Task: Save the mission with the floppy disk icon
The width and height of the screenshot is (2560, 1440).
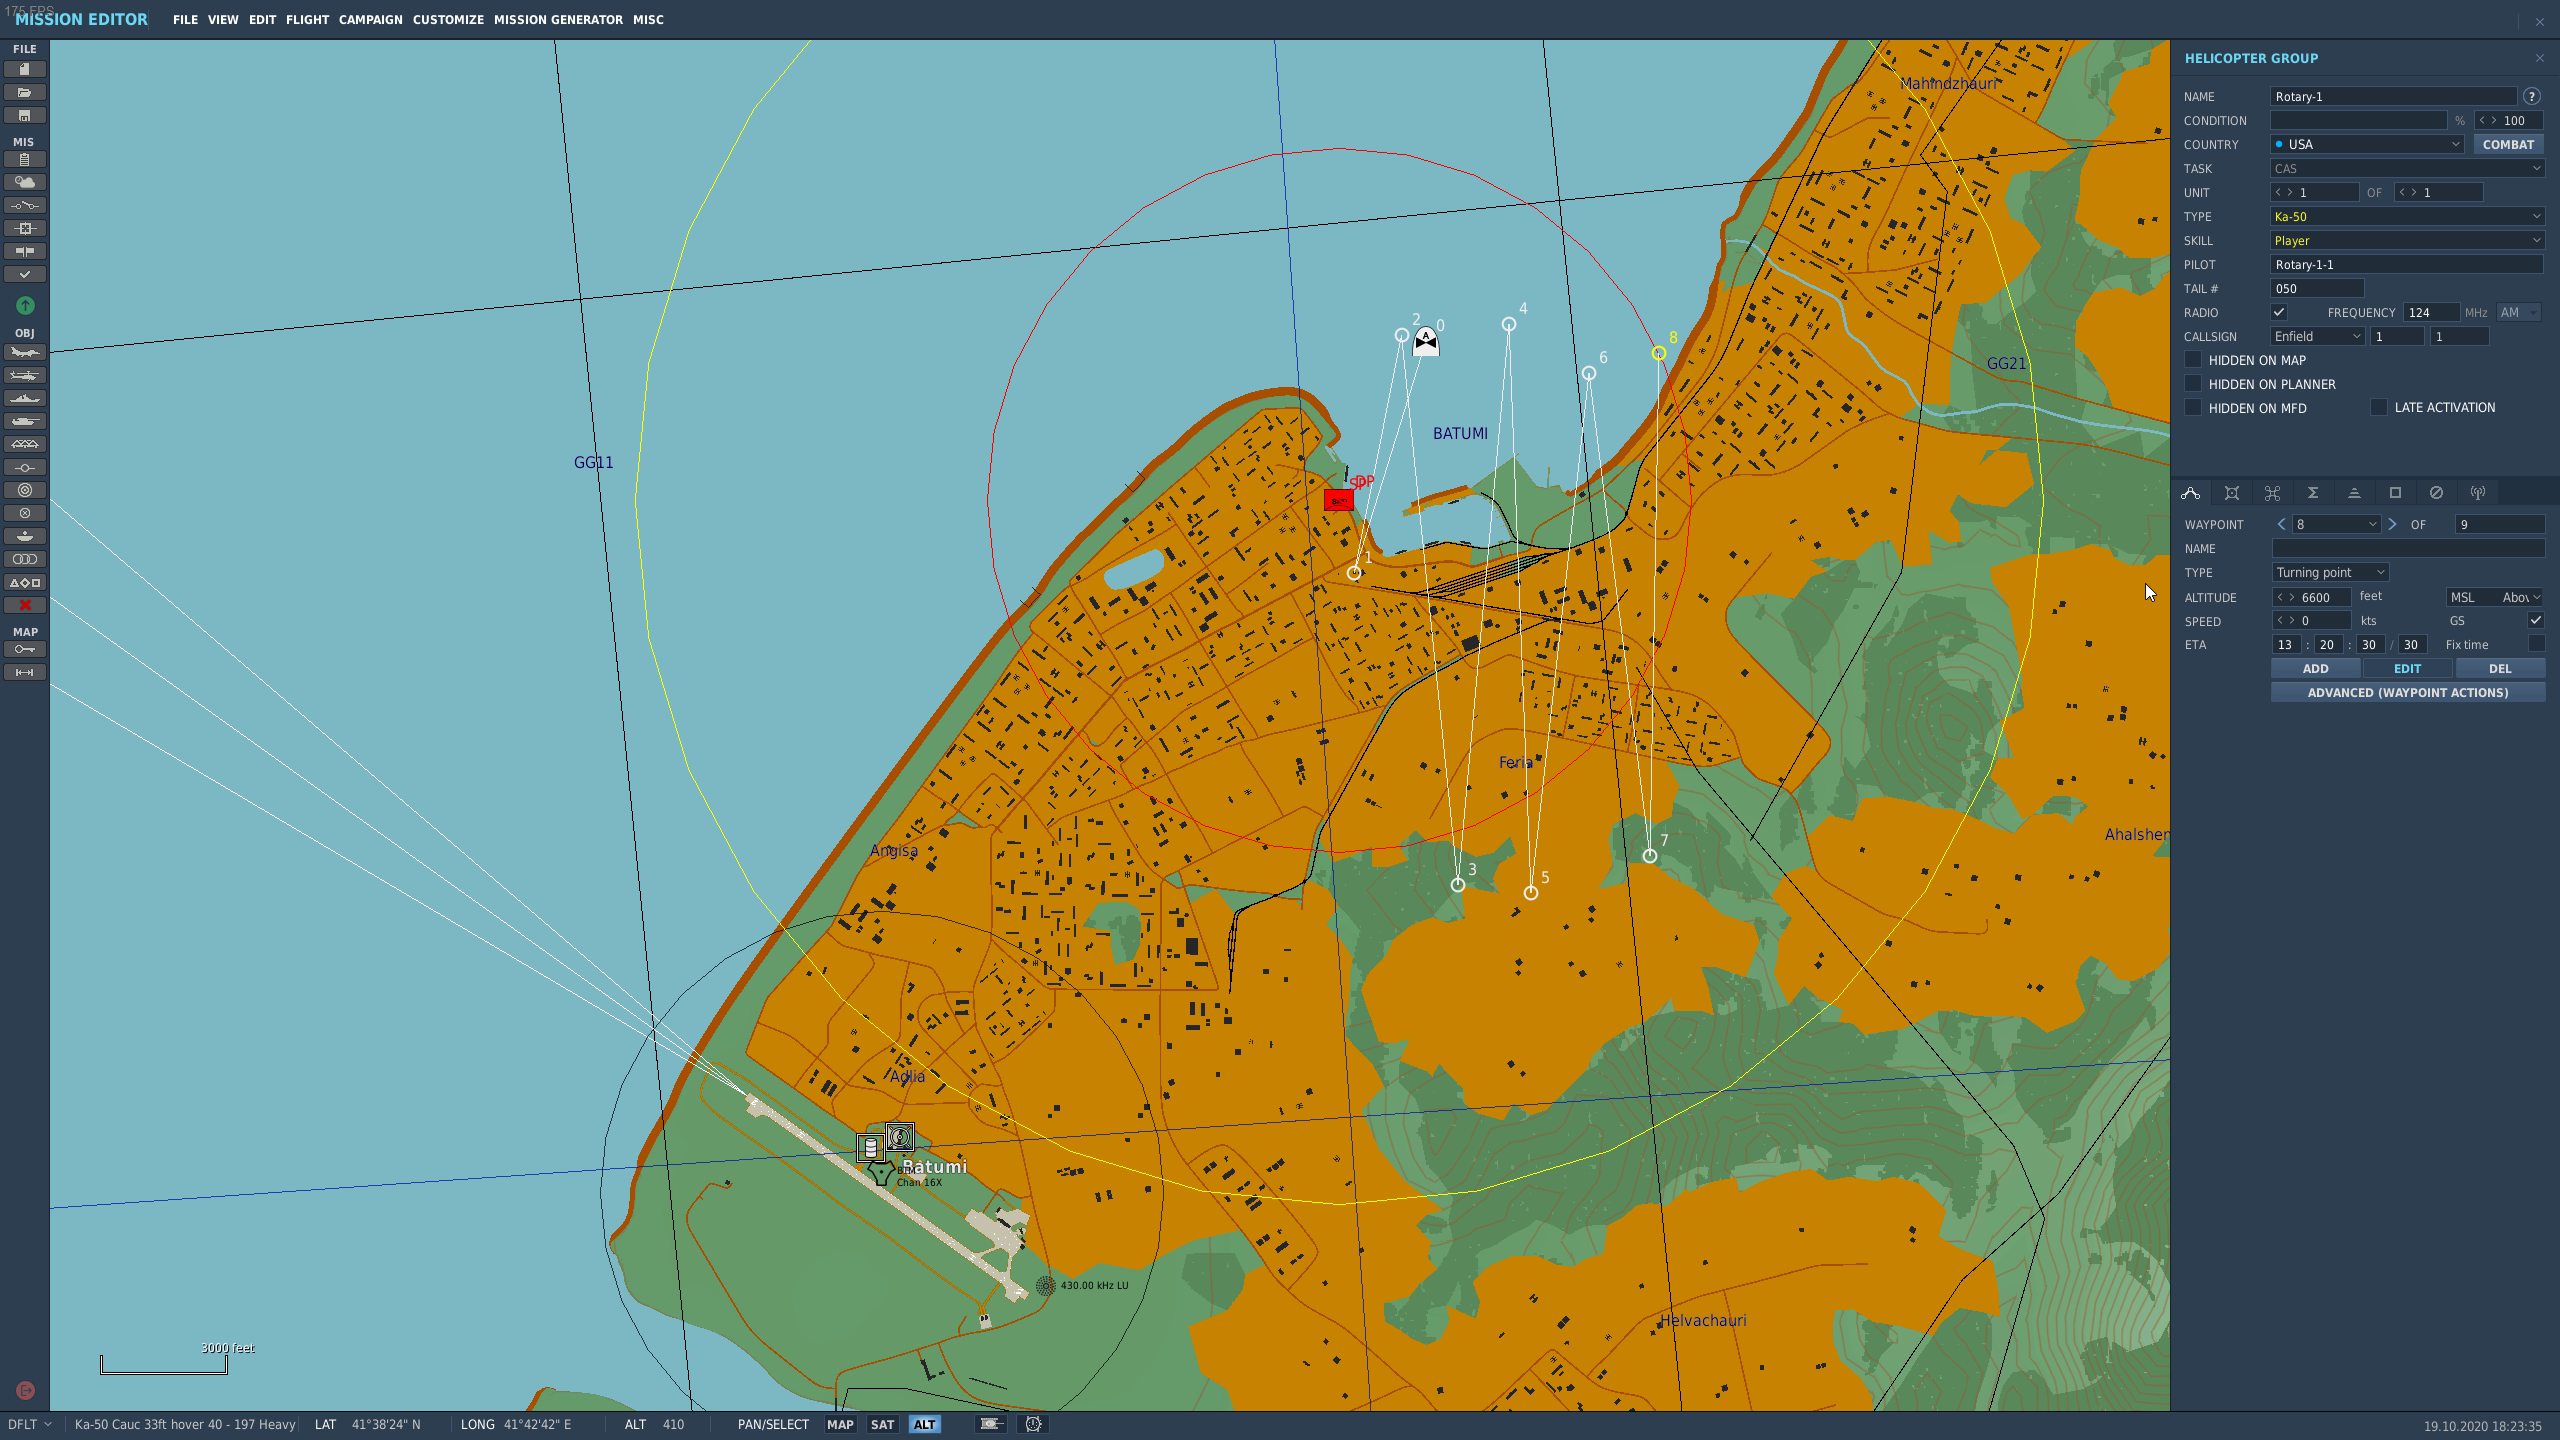Action: pos(25,115)
